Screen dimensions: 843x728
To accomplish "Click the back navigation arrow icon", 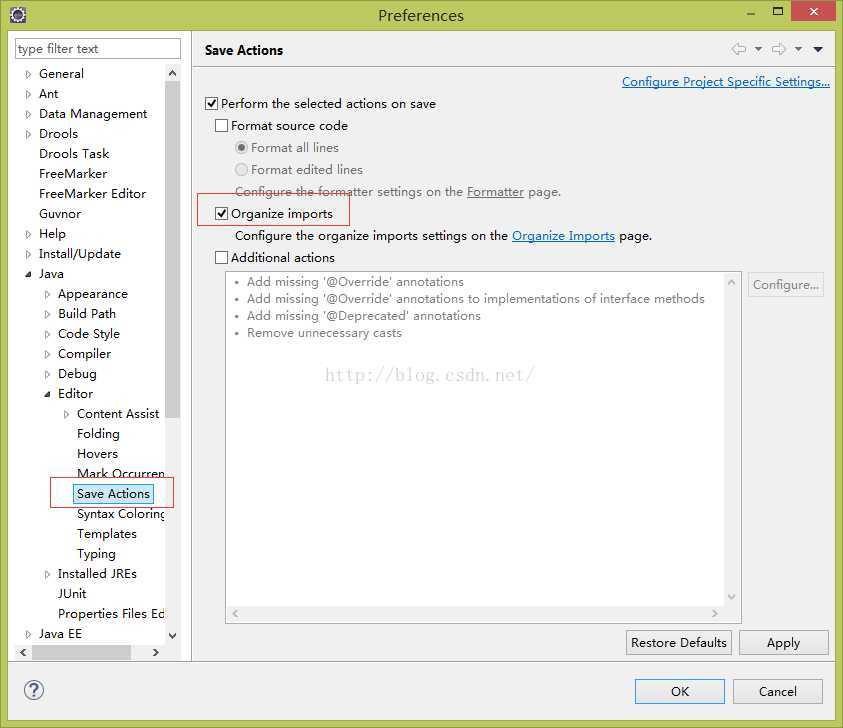I will [x=739, y=49].
